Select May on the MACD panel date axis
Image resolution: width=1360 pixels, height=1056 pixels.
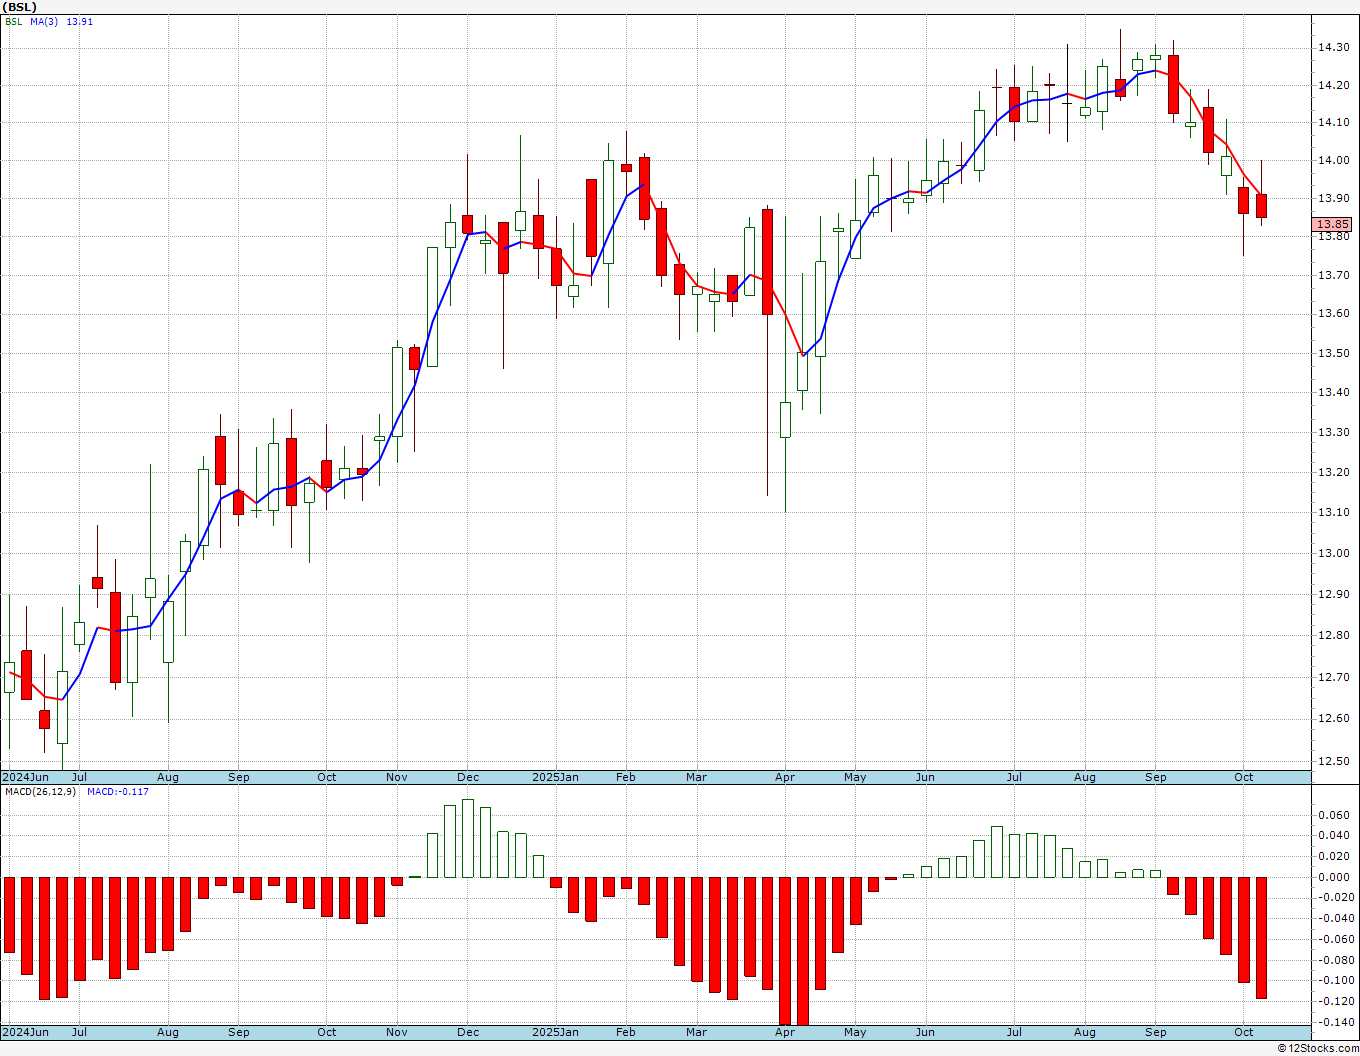855,1032
